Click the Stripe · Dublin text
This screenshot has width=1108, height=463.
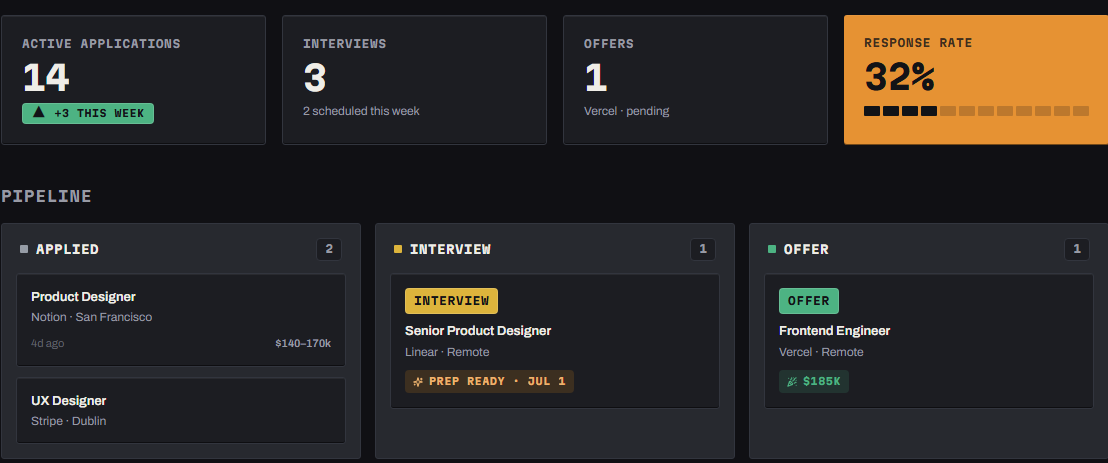69,421
